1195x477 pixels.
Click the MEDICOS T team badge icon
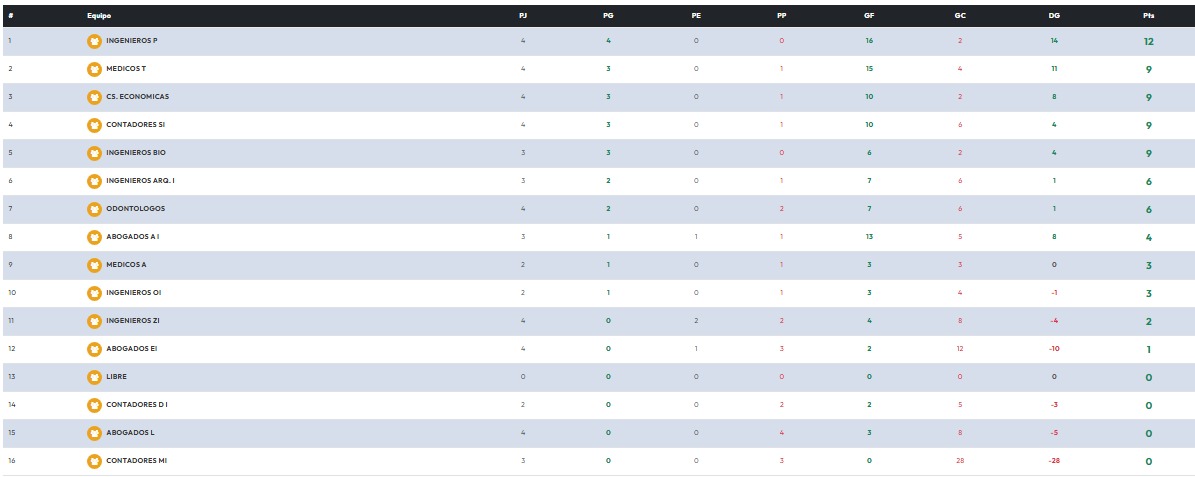point(94,69)
